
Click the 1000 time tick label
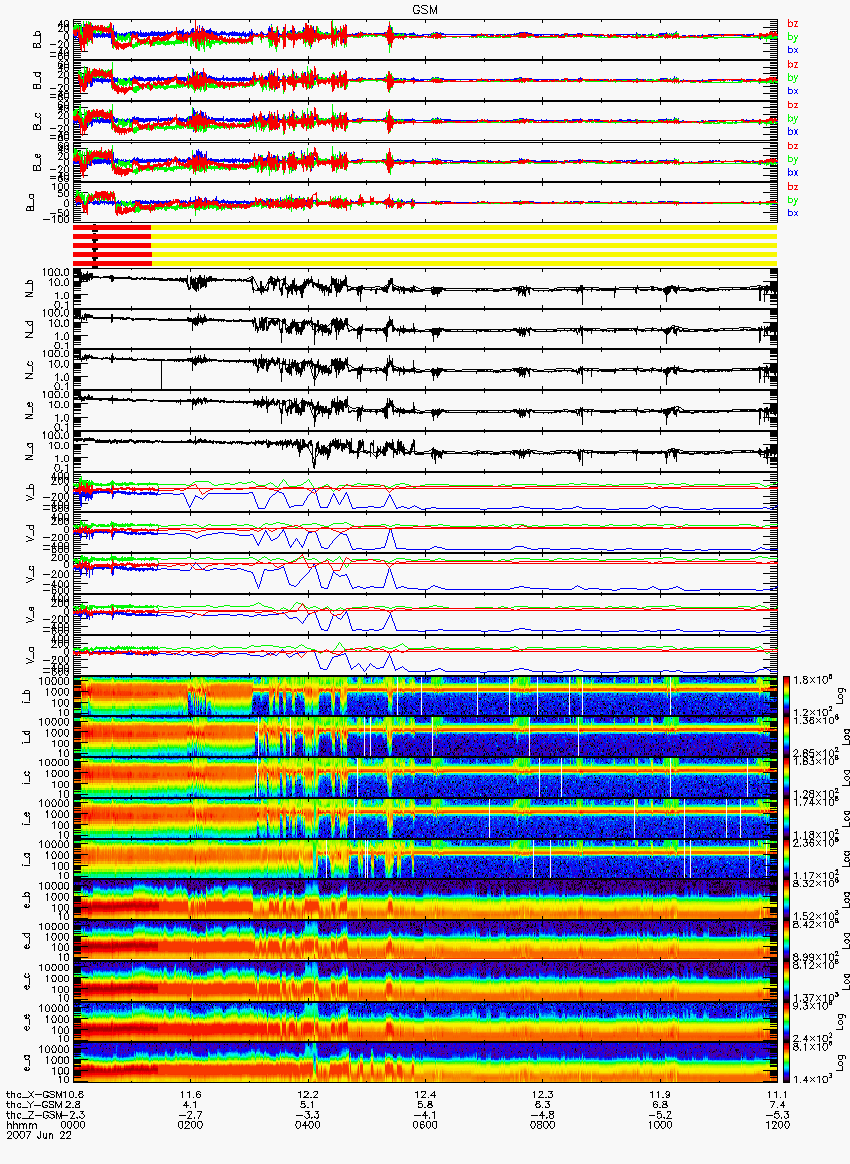(x=660, y=1125)
